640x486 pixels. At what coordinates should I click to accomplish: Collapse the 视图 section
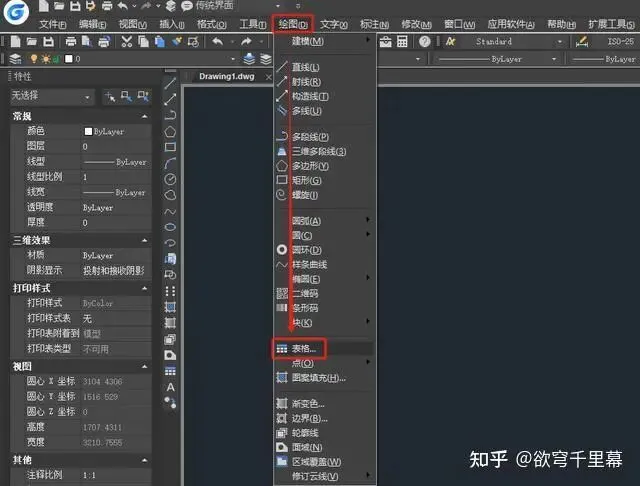click(144, 367)
